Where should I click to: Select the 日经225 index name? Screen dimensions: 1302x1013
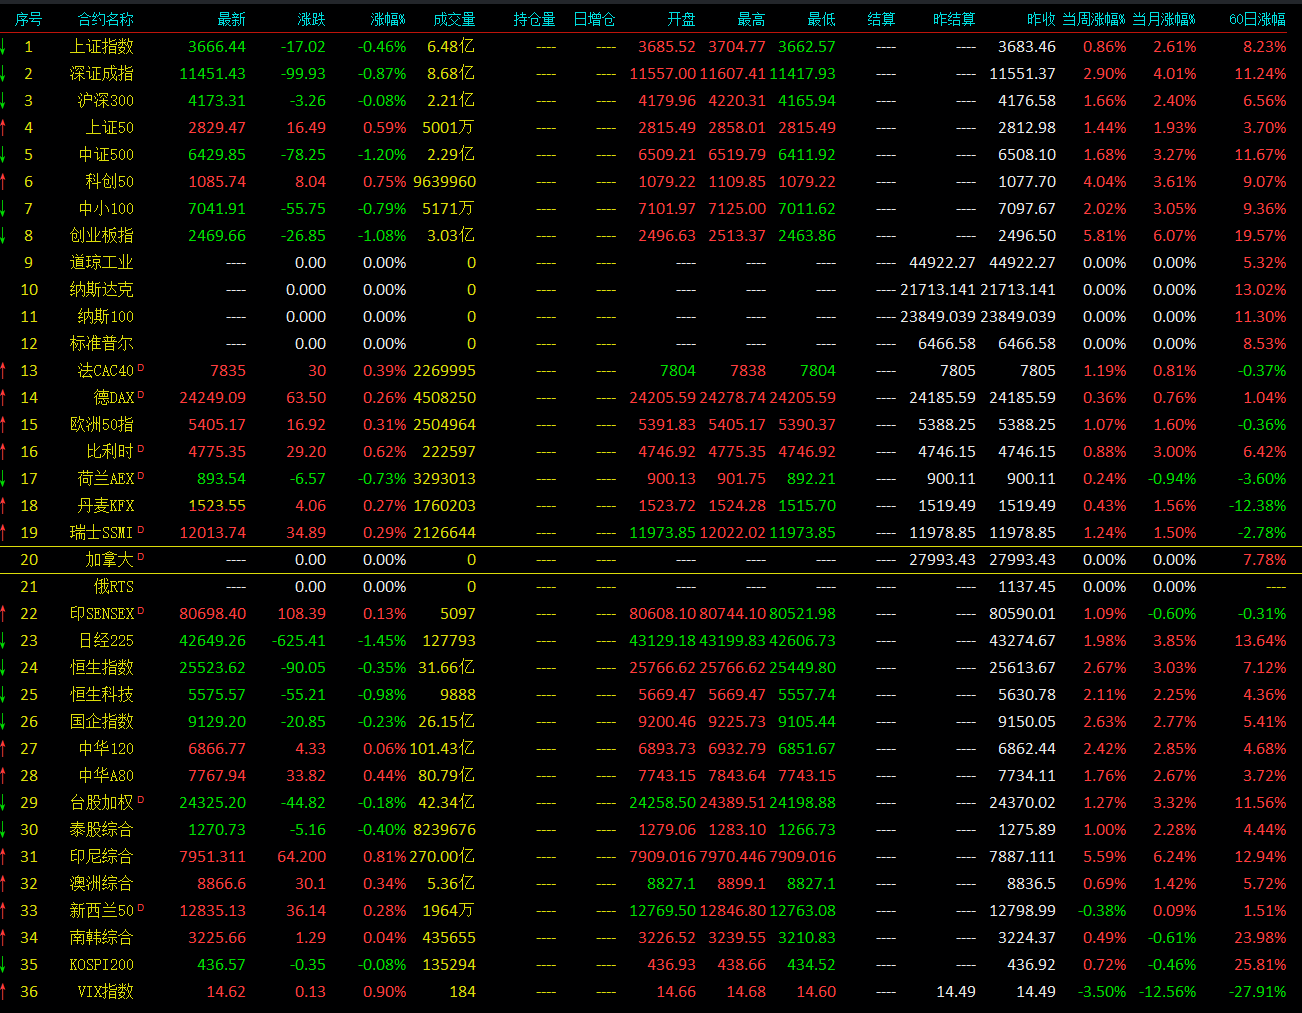click(x=105, y=641)
